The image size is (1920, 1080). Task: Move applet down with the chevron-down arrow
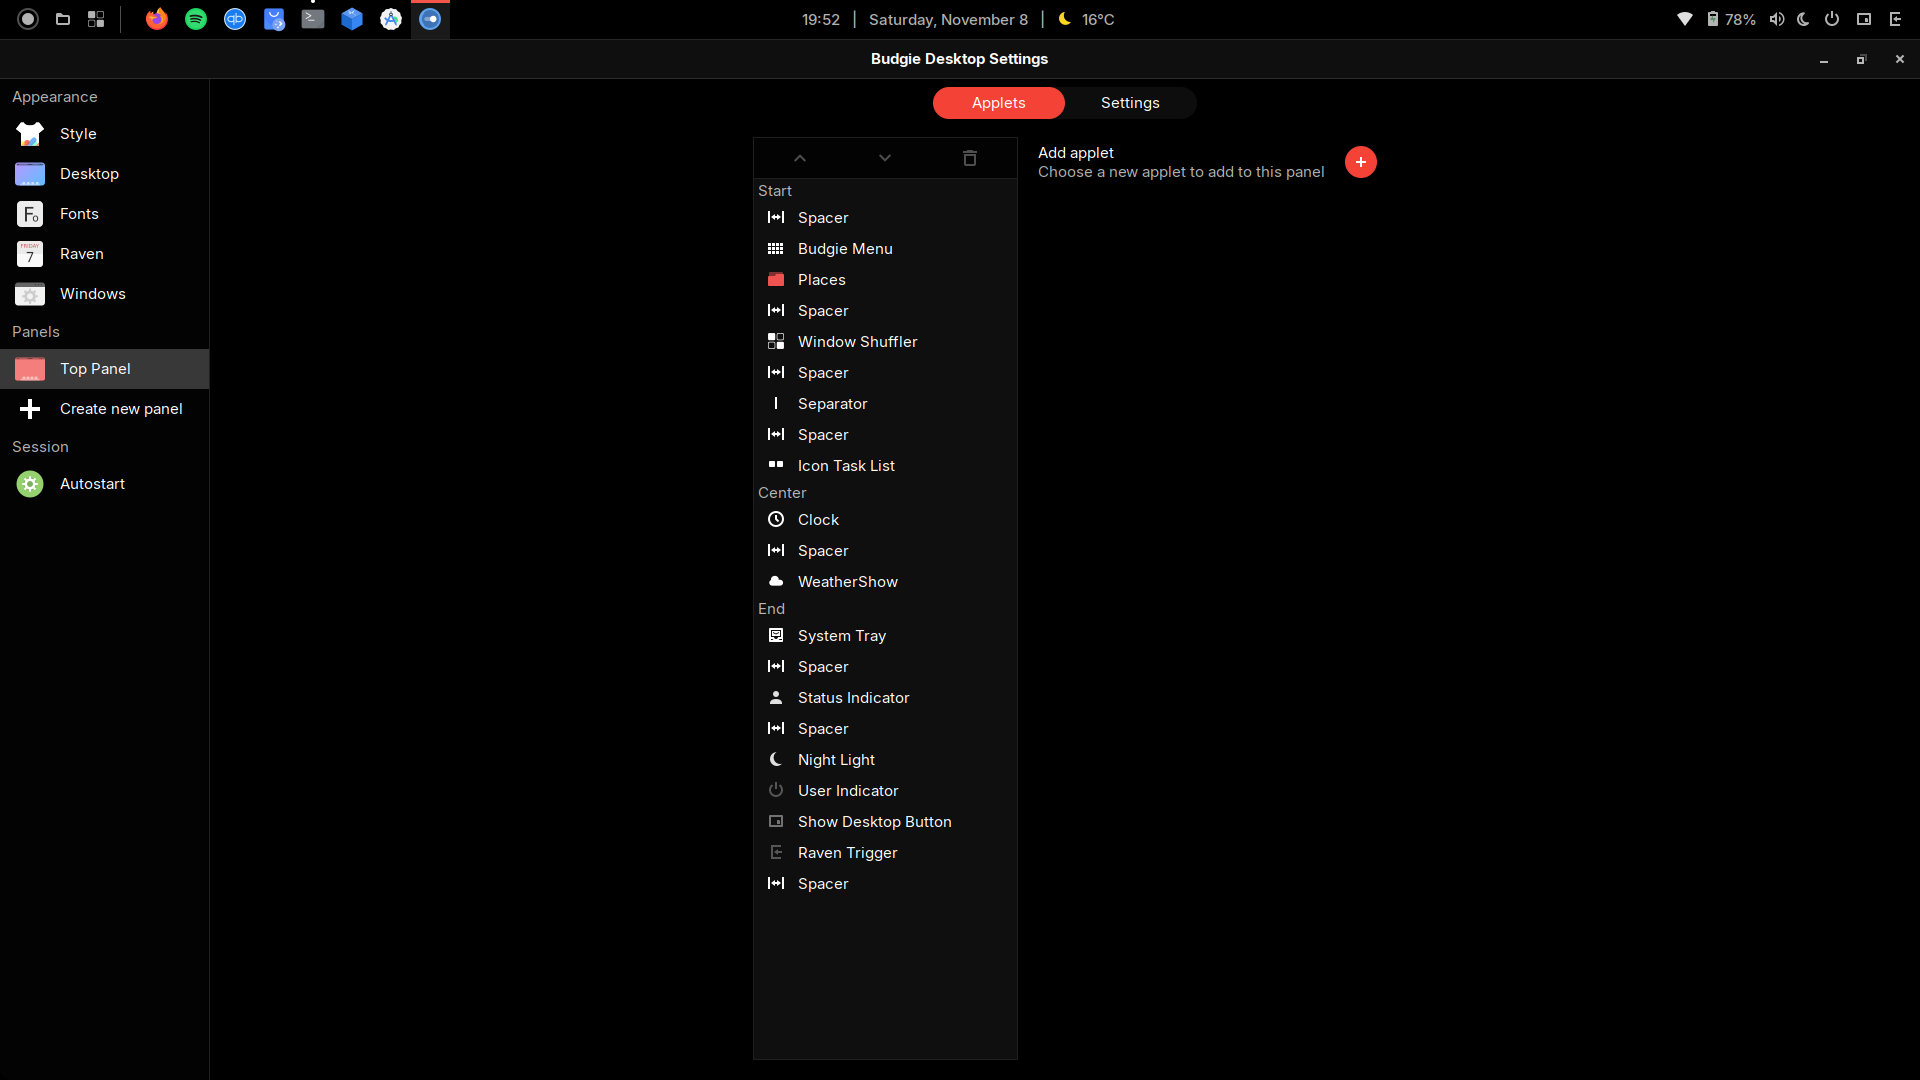[884, 158]
